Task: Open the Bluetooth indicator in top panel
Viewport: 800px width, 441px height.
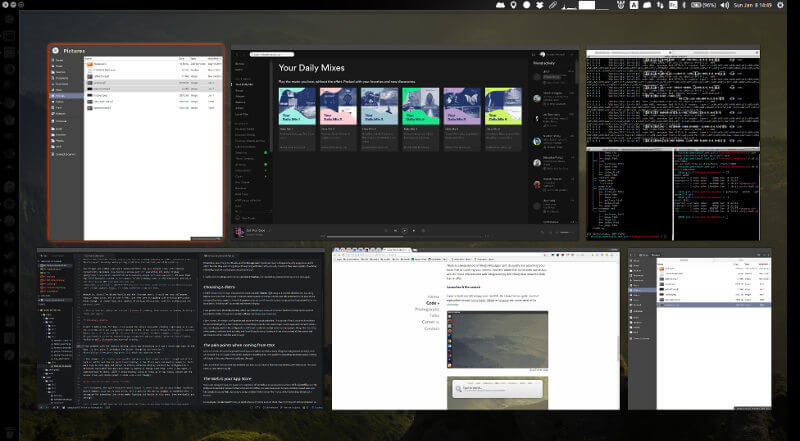Action: coord(684,5)
